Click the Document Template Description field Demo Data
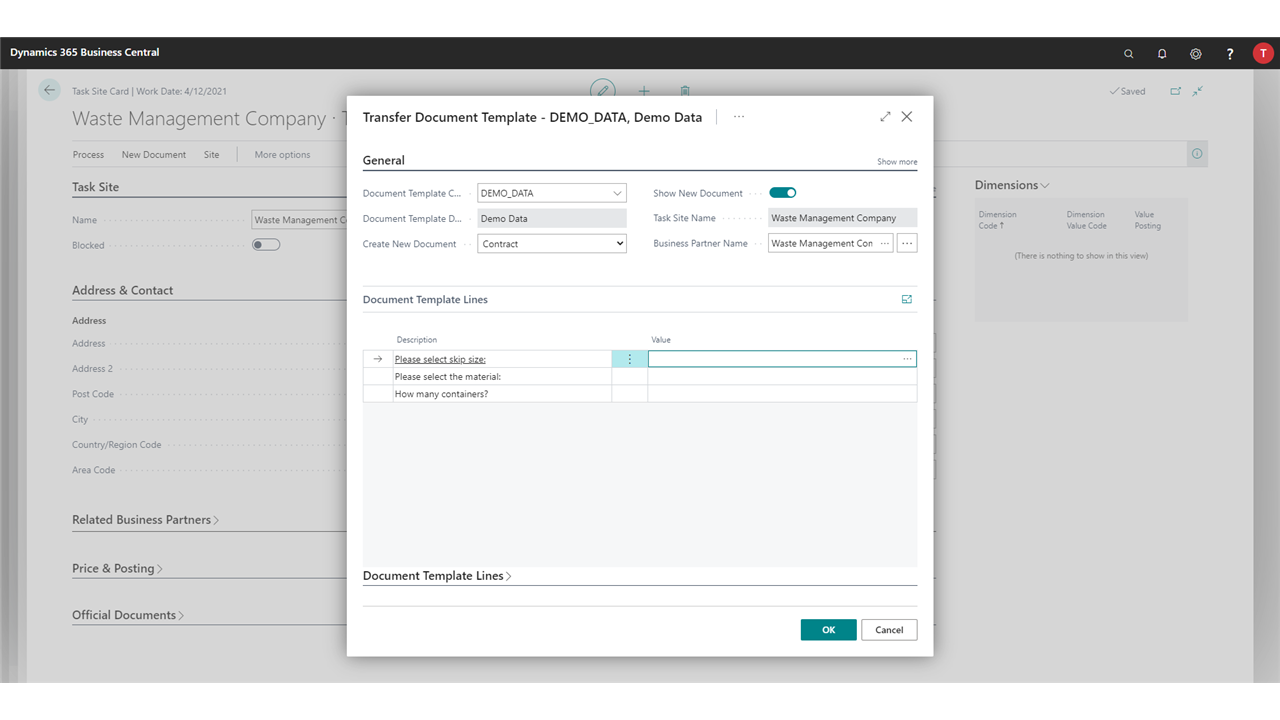The height and width of the screenshot is (720, 1280). pyautogui.click(x=552, y=218)
